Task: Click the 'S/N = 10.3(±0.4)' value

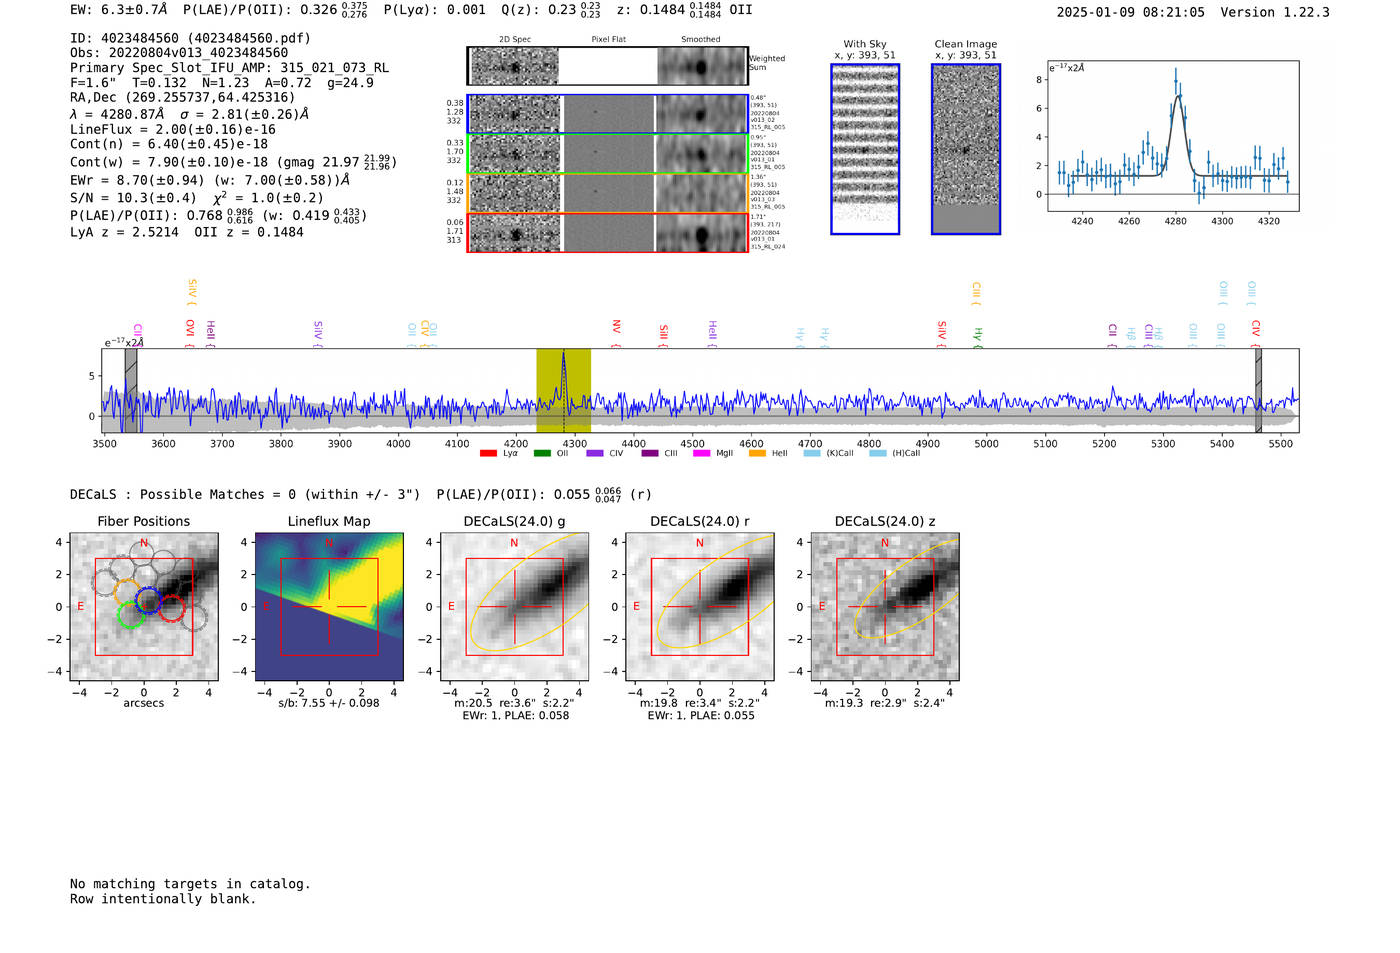Action: tap(134, 198)
